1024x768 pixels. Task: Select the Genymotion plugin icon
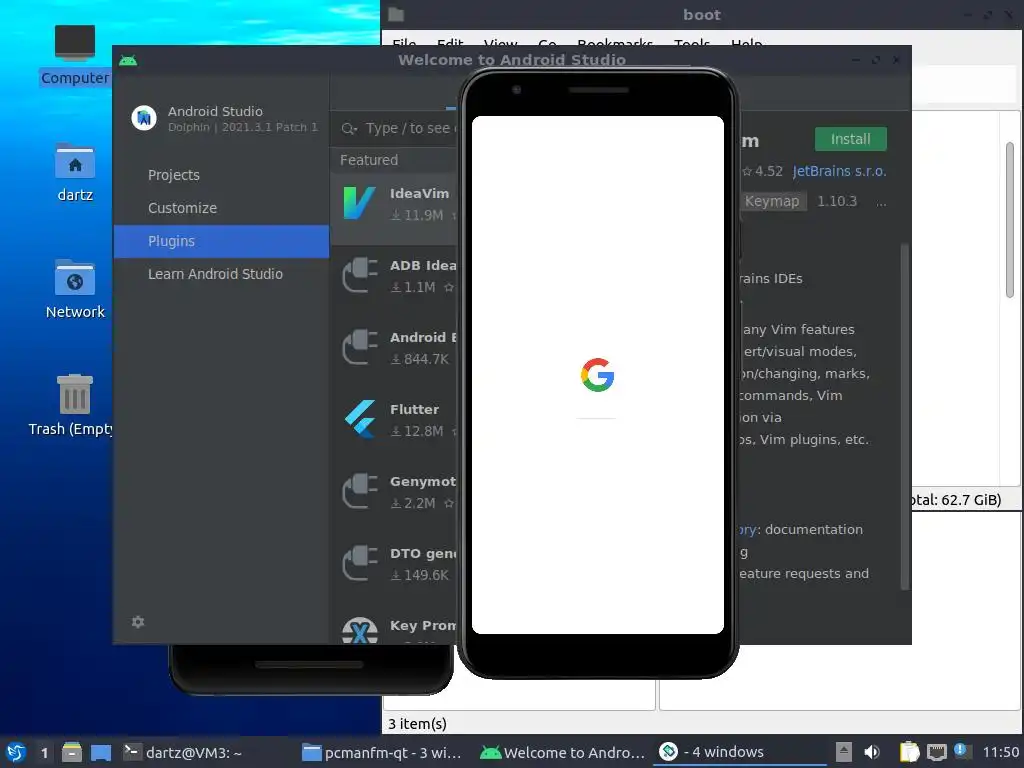point(360,491)
